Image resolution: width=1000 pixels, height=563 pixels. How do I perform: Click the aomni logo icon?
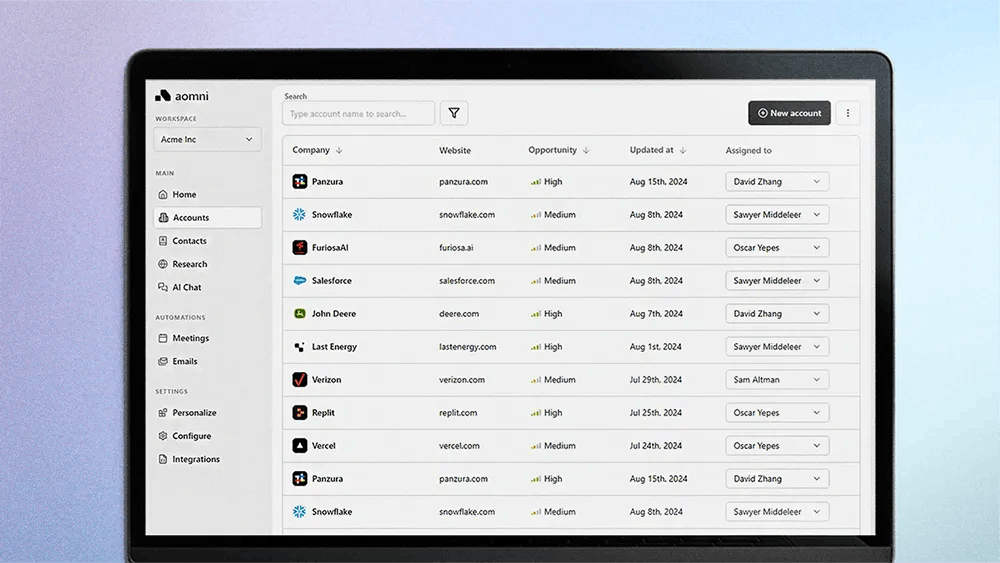tap(163, 96)
